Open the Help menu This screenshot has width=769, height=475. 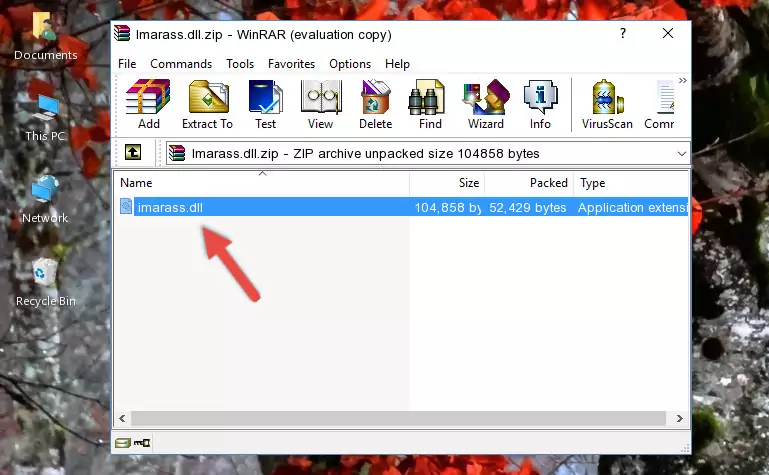coord(397,64)
